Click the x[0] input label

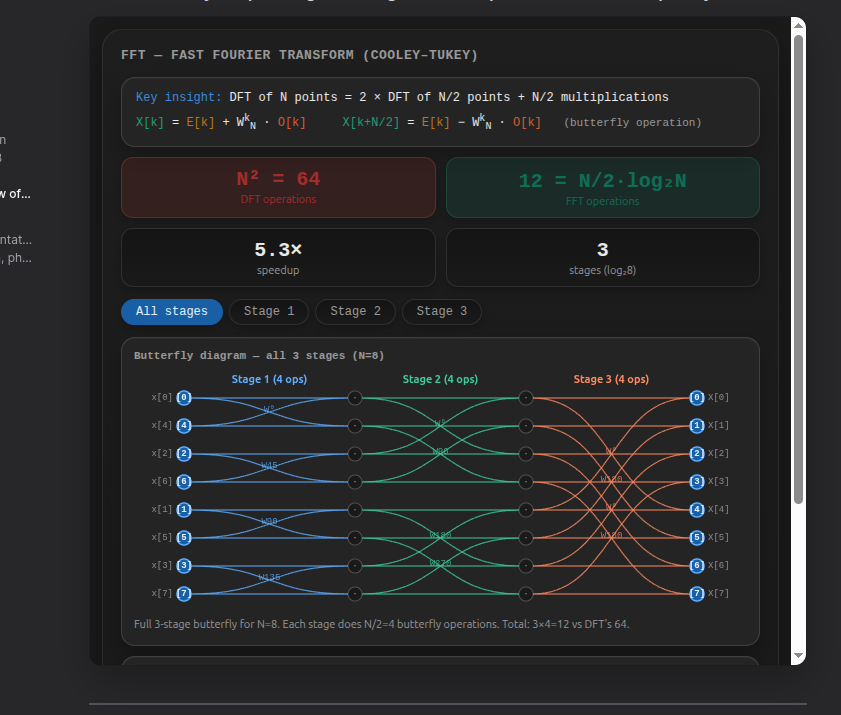coord(161,397)
